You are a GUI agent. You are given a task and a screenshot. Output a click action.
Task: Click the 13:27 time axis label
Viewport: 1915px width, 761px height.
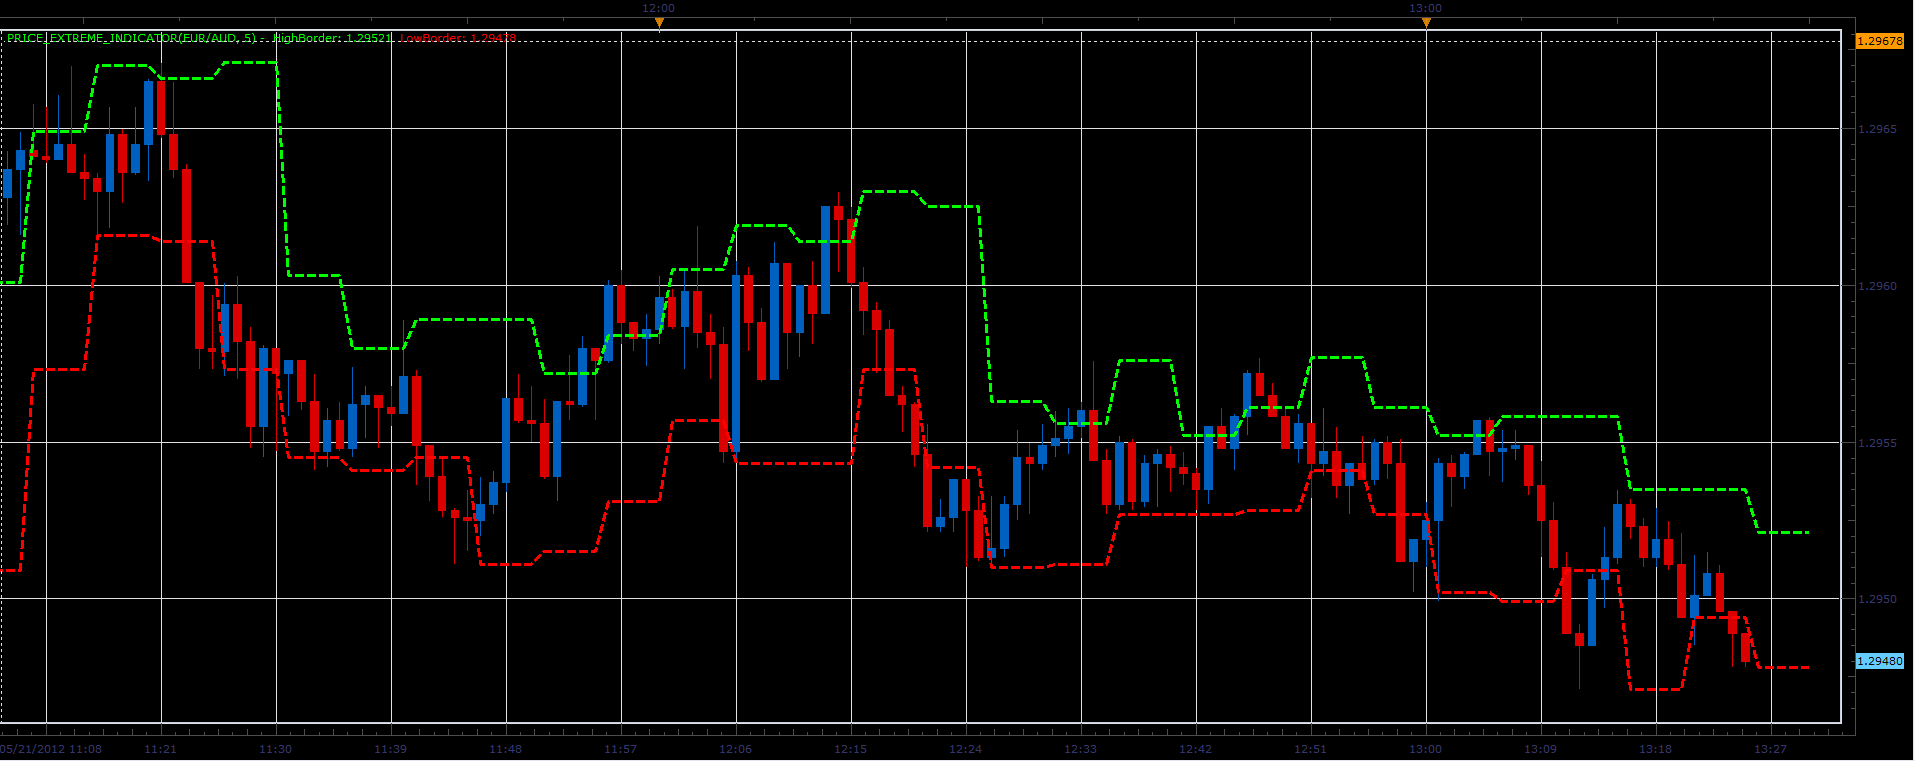point(1771,749)
